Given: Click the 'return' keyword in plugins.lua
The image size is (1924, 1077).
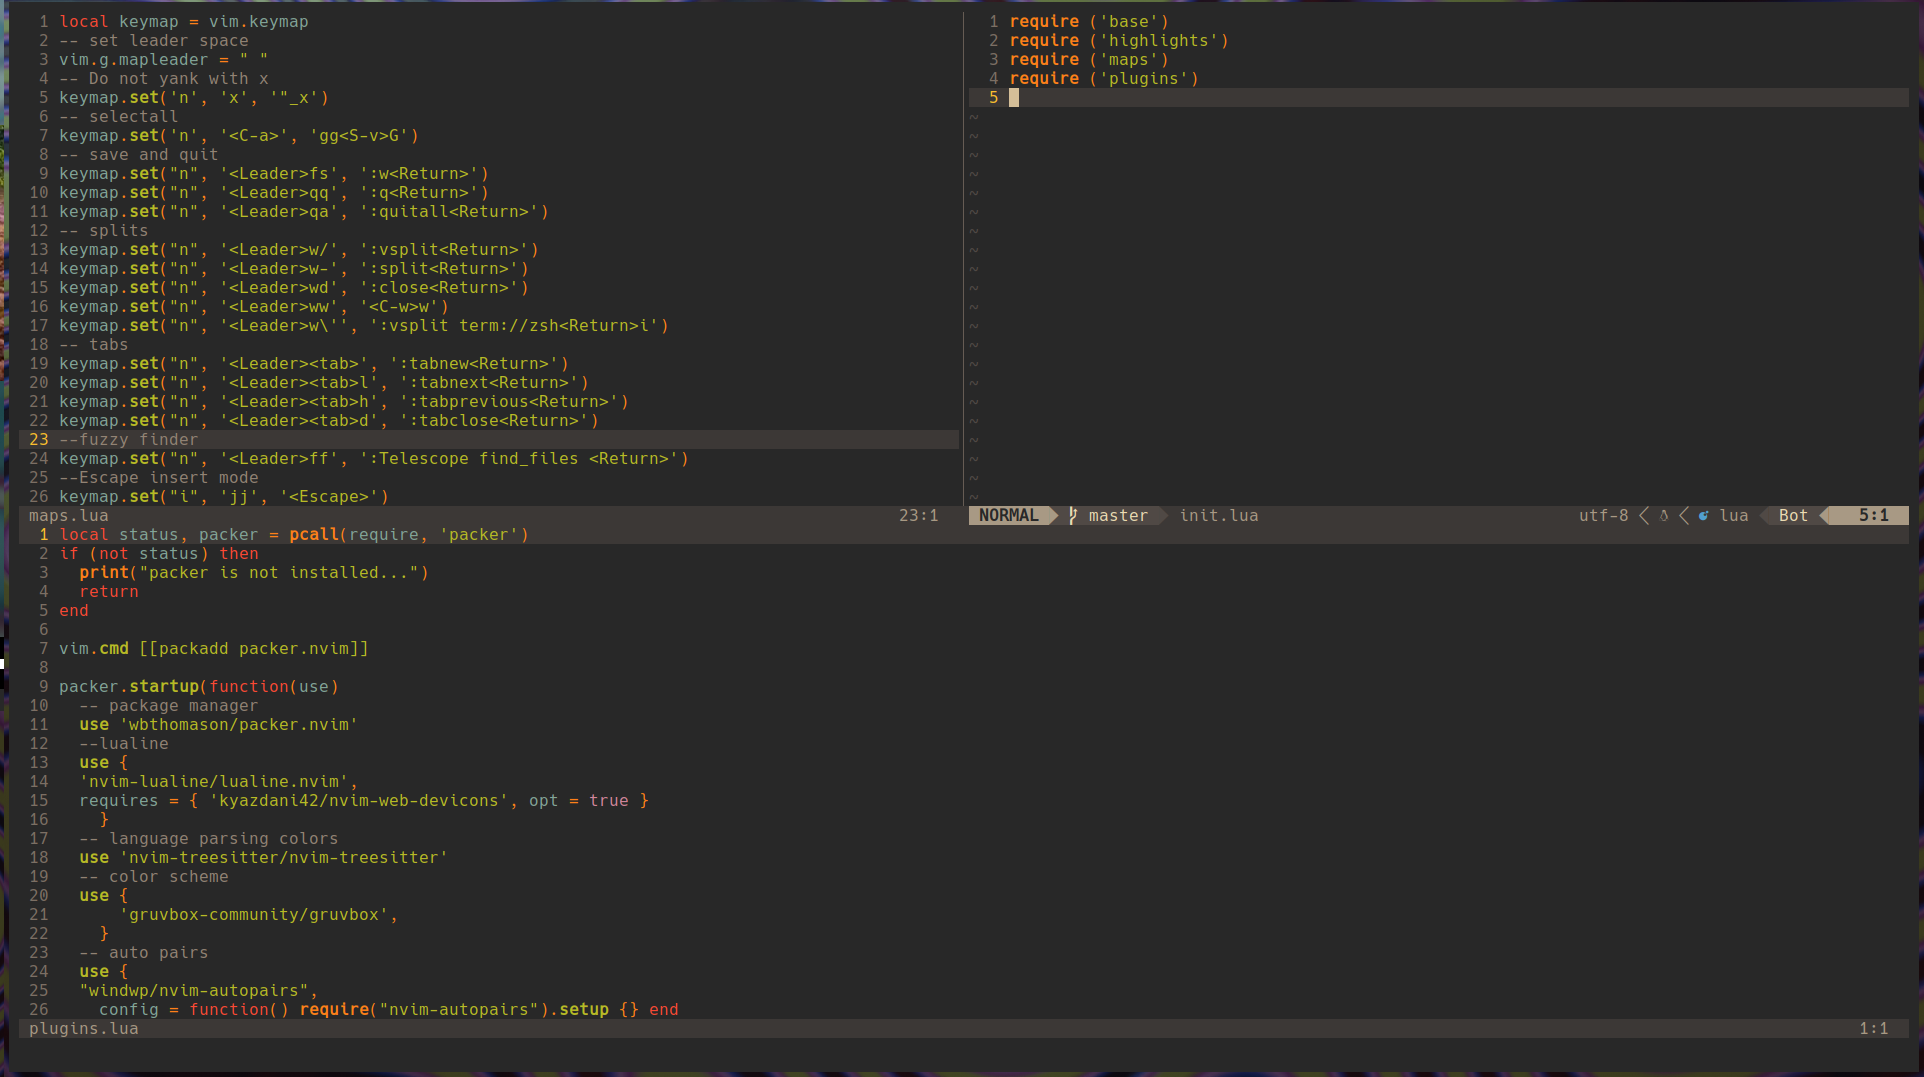Looking at the screenshot, I should tap(108, 592).
